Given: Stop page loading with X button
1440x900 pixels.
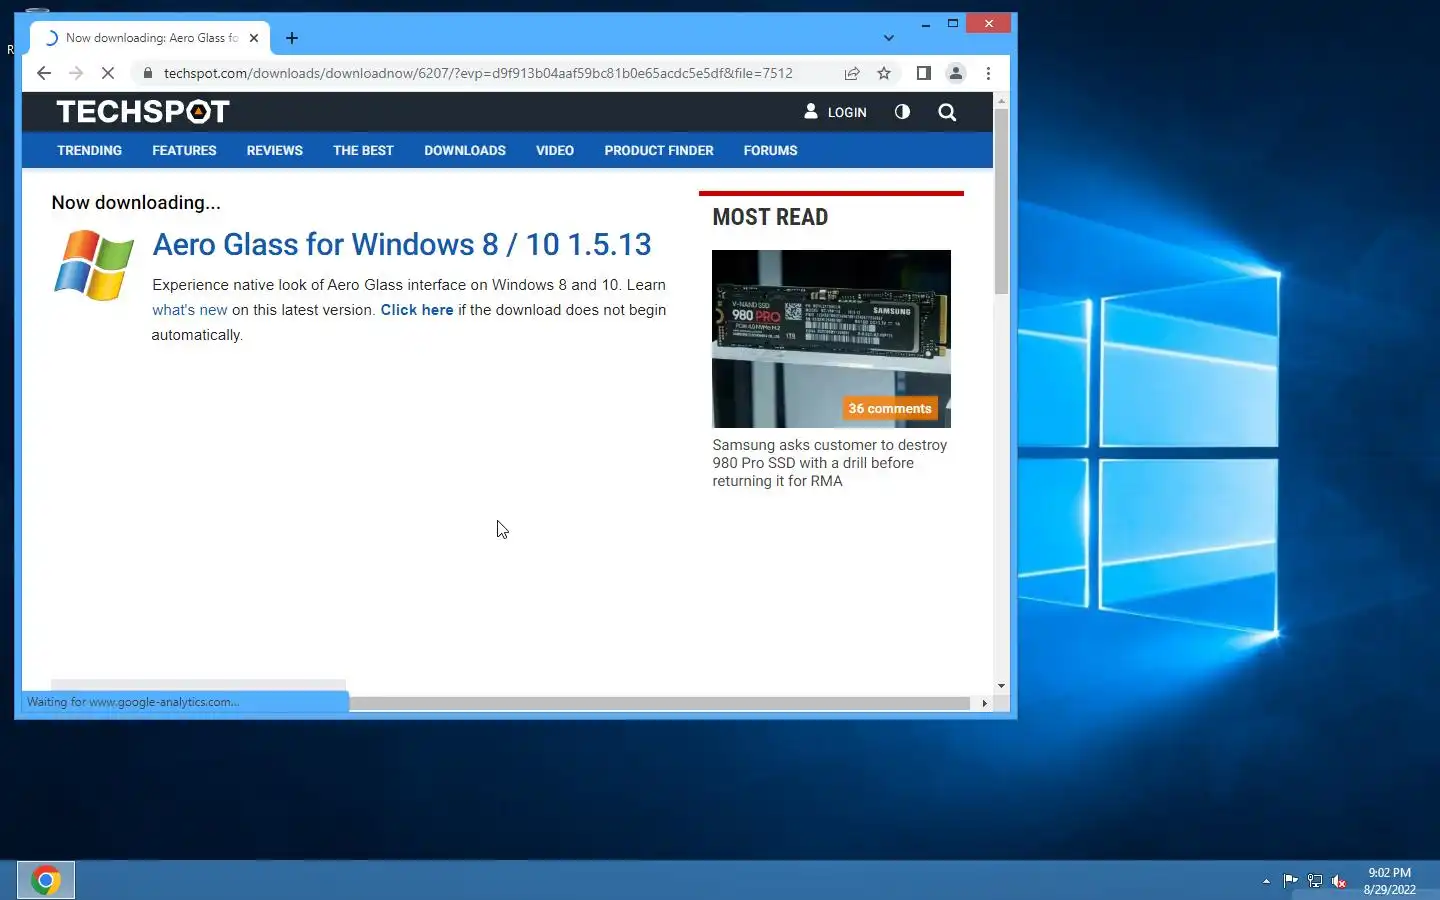Looking at the screenshot, I should click(x=108, y=73).
